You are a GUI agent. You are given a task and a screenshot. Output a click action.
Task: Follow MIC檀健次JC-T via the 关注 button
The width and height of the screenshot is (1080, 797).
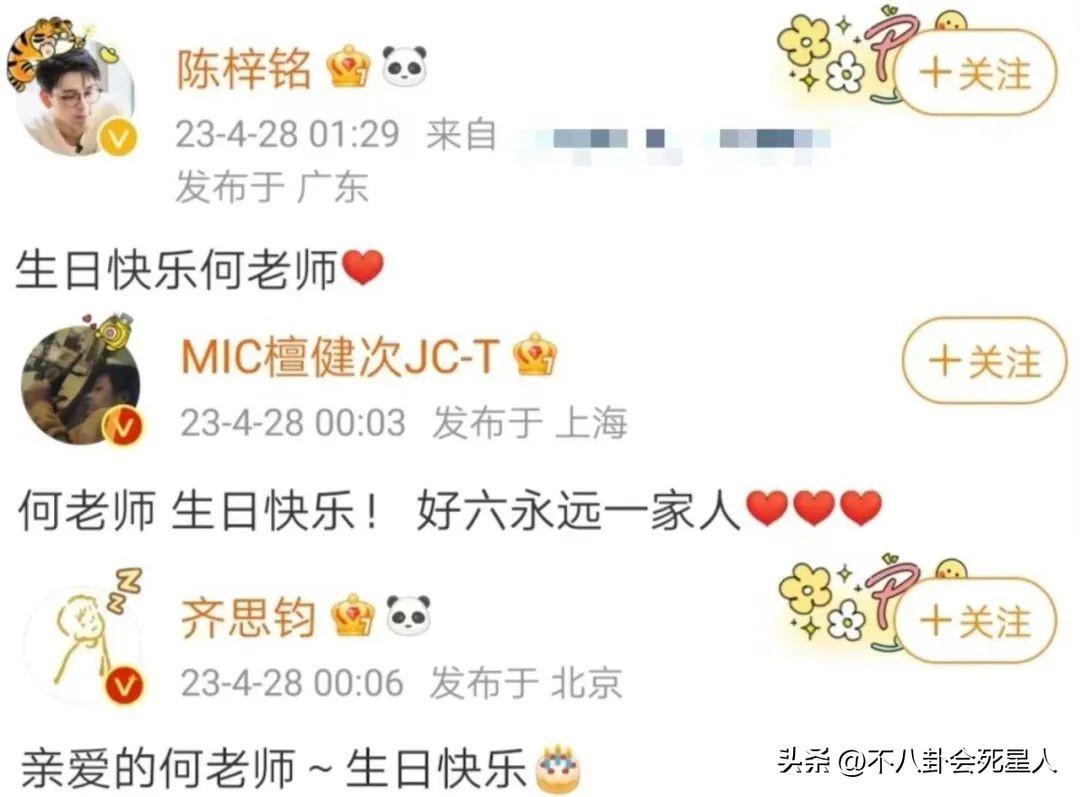pos(984,360)
